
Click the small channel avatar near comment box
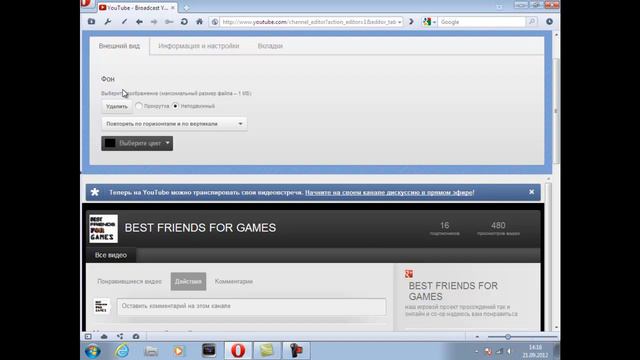tap(102, 306)
